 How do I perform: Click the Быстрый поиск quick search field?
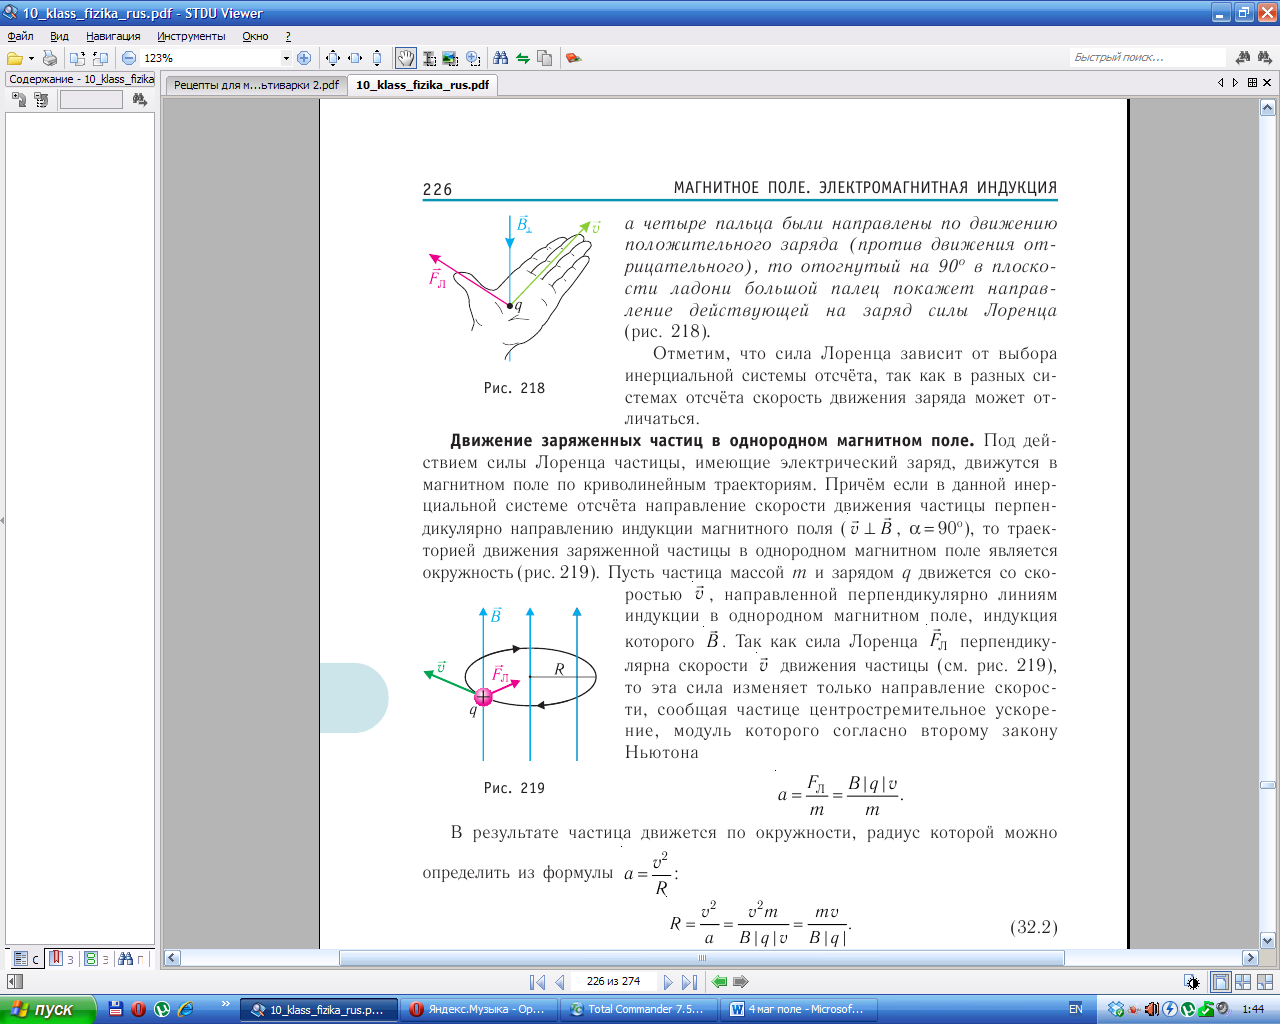[1148, 58]
